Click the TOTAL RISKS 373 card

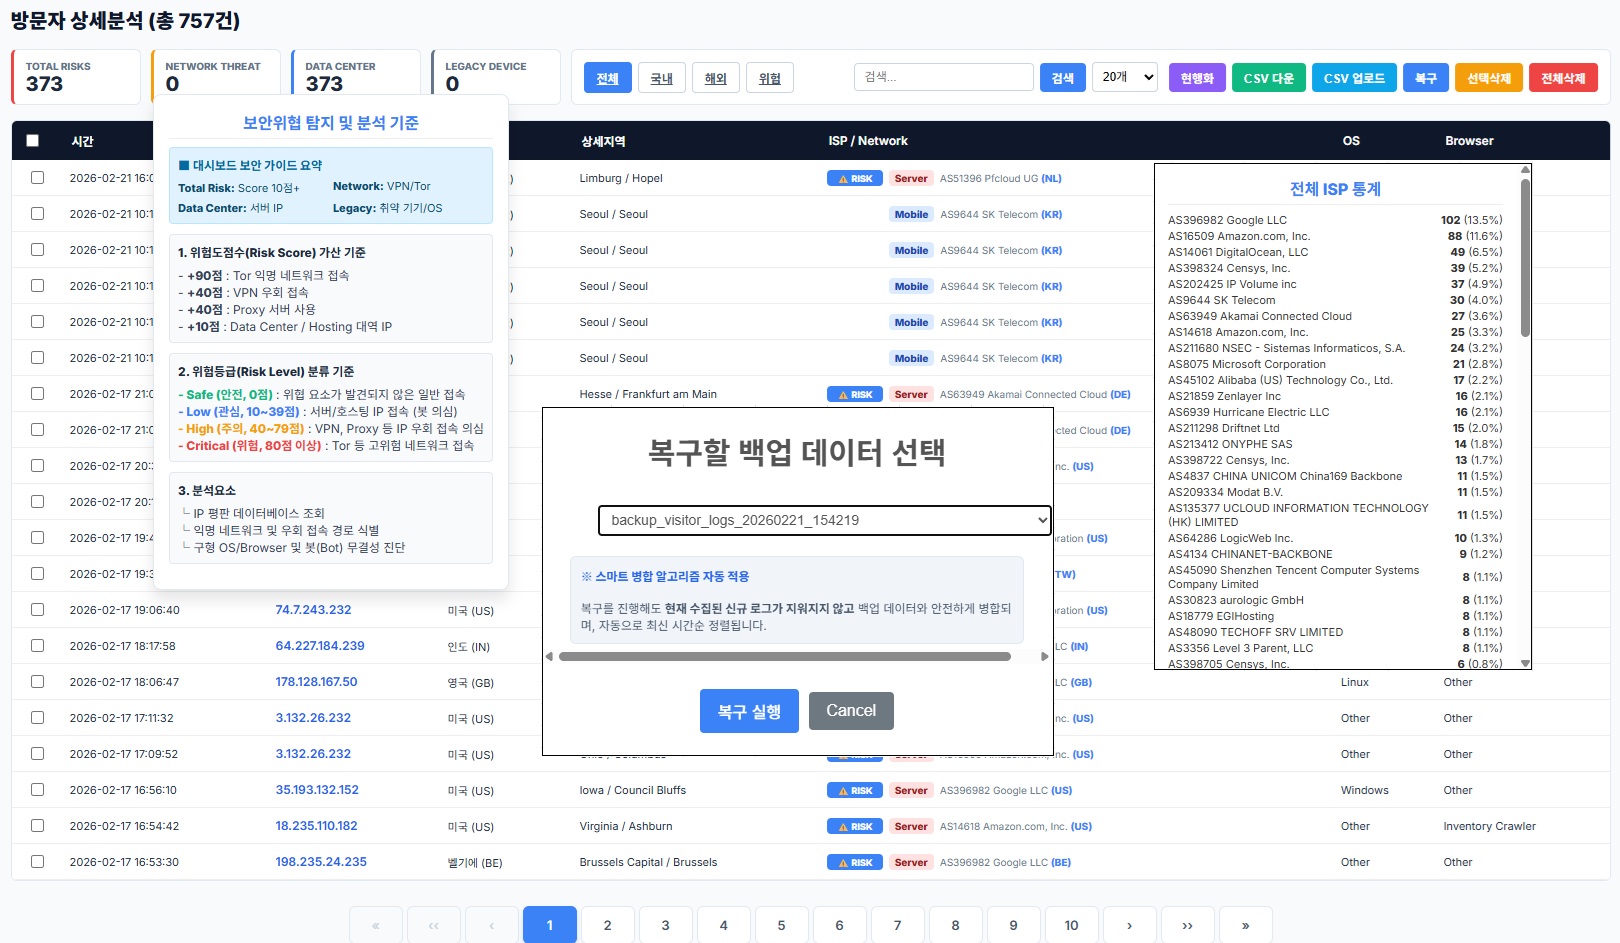pos(76,77)
